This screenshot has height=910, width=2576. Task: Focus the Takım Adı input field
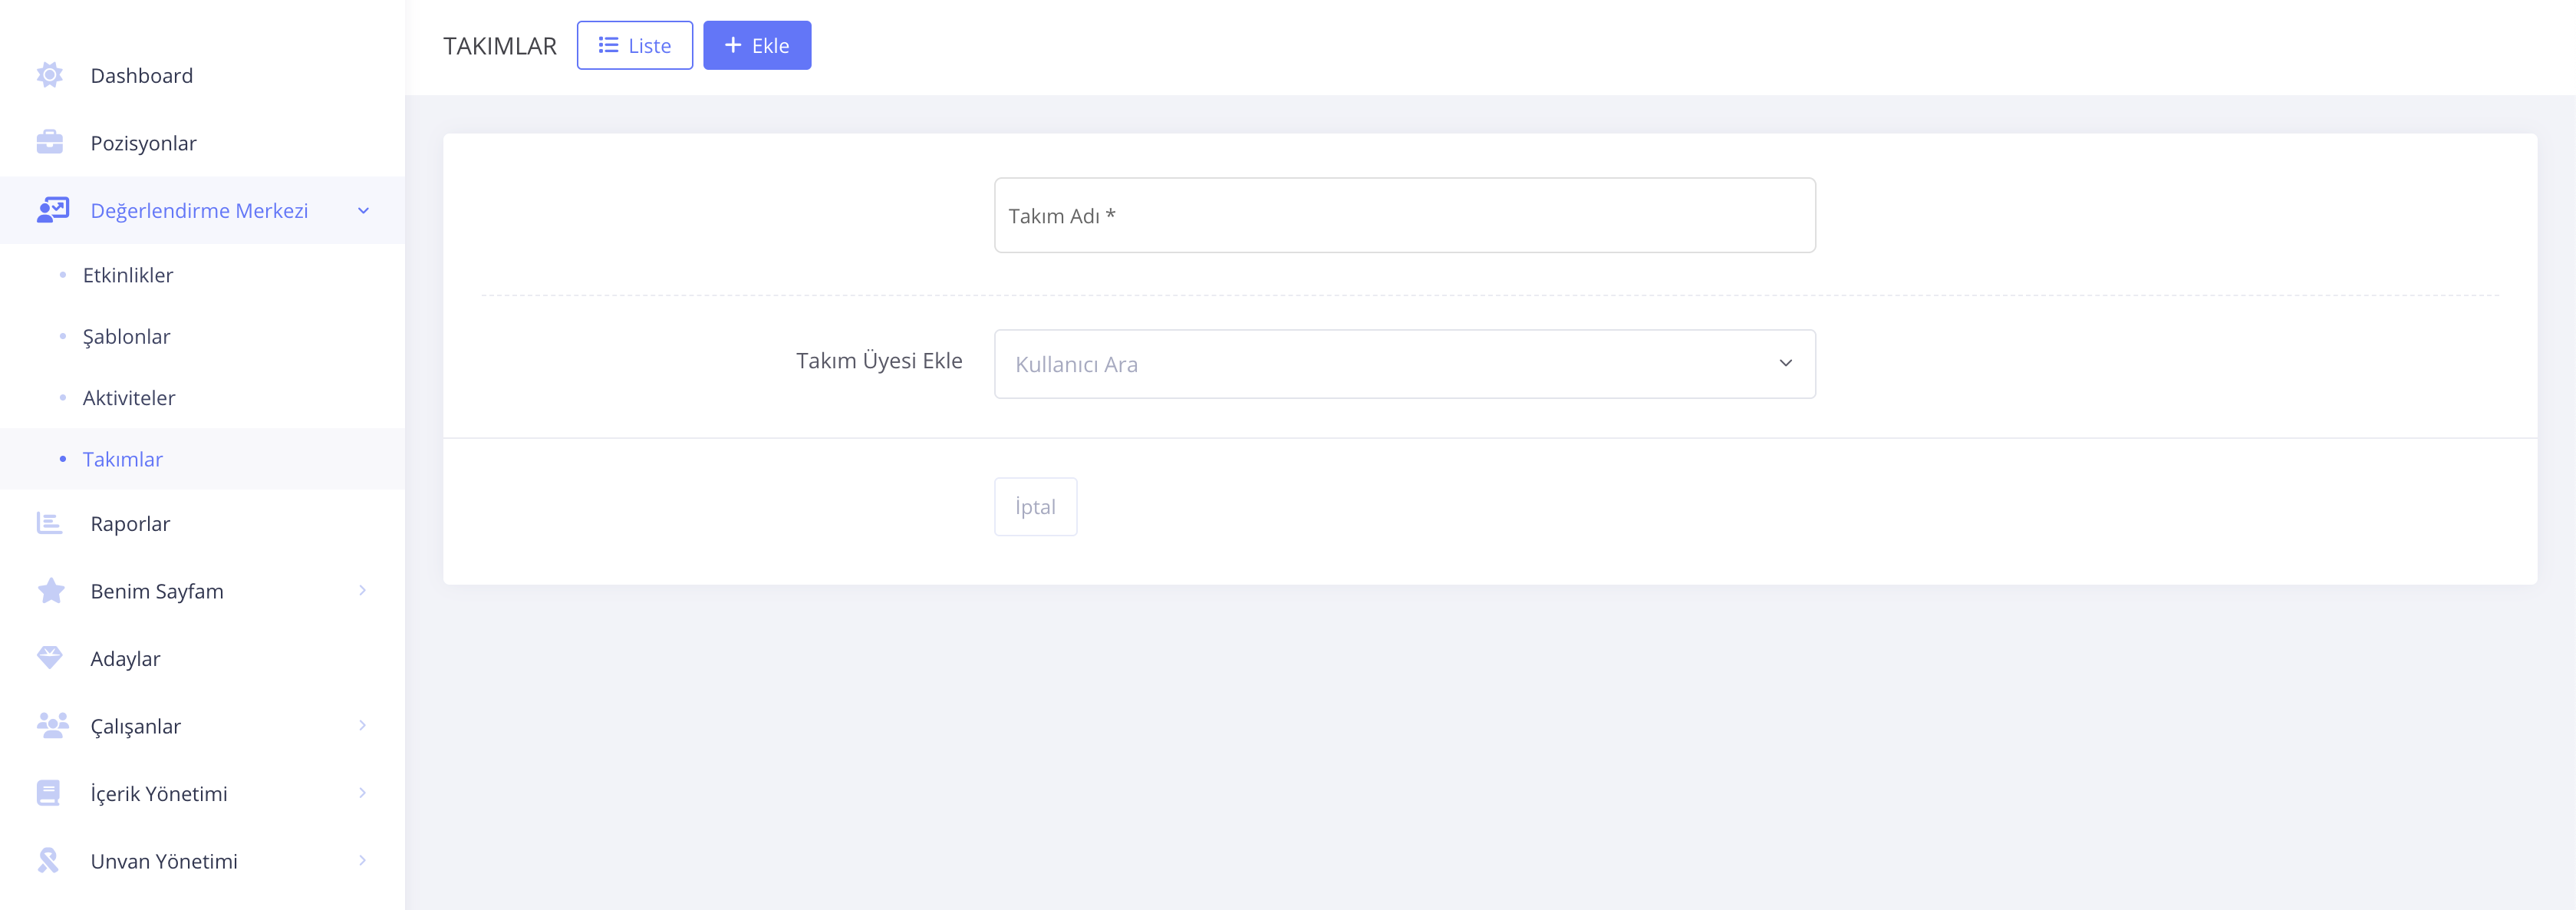pyautogui.click(x=1404, y=216)
